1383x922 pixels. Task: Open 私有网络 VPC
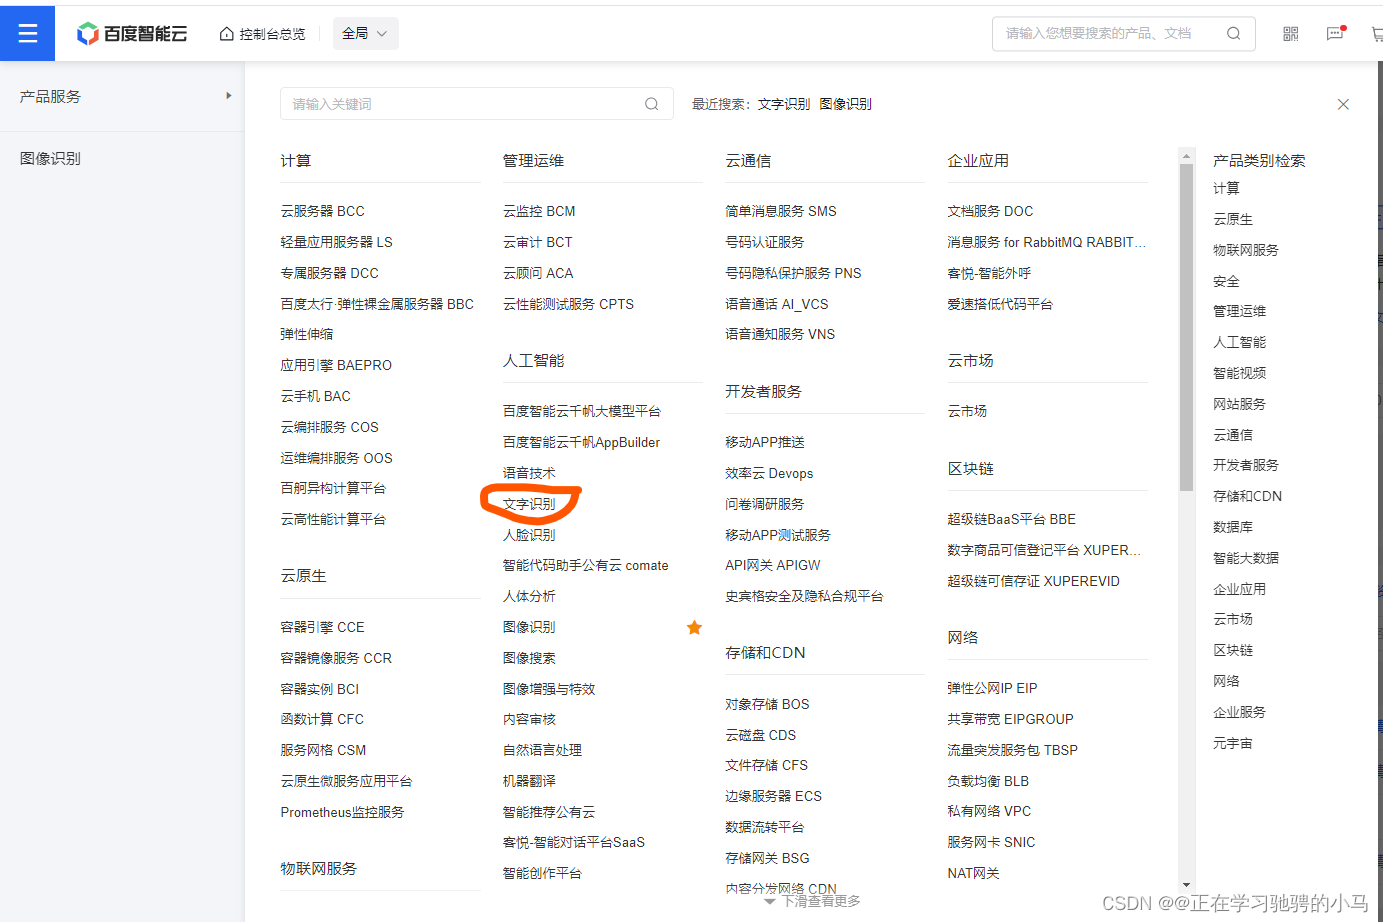(989, 811)
